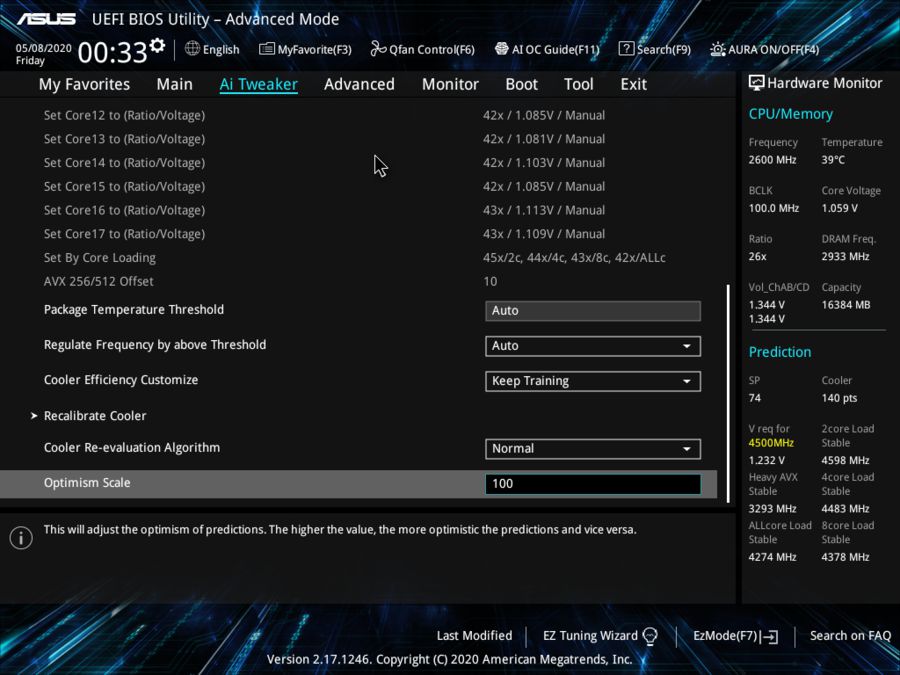Viewport: 900px width, 675px height.
Task: Go to the Exit tab
Action: tap(634, 84)
